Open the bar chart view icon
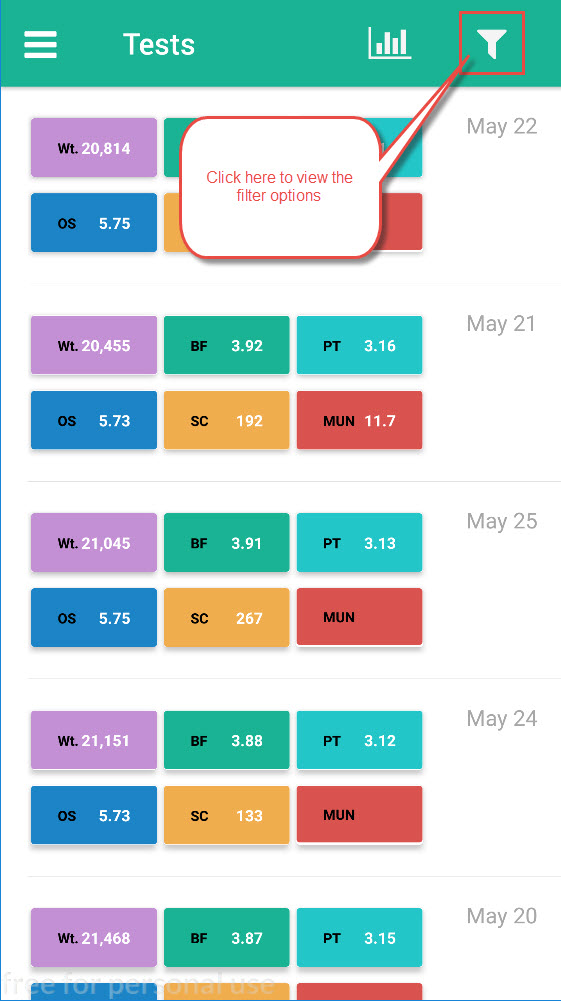The height and width of the screenshot is (1001, 561). tap(389, 44)
